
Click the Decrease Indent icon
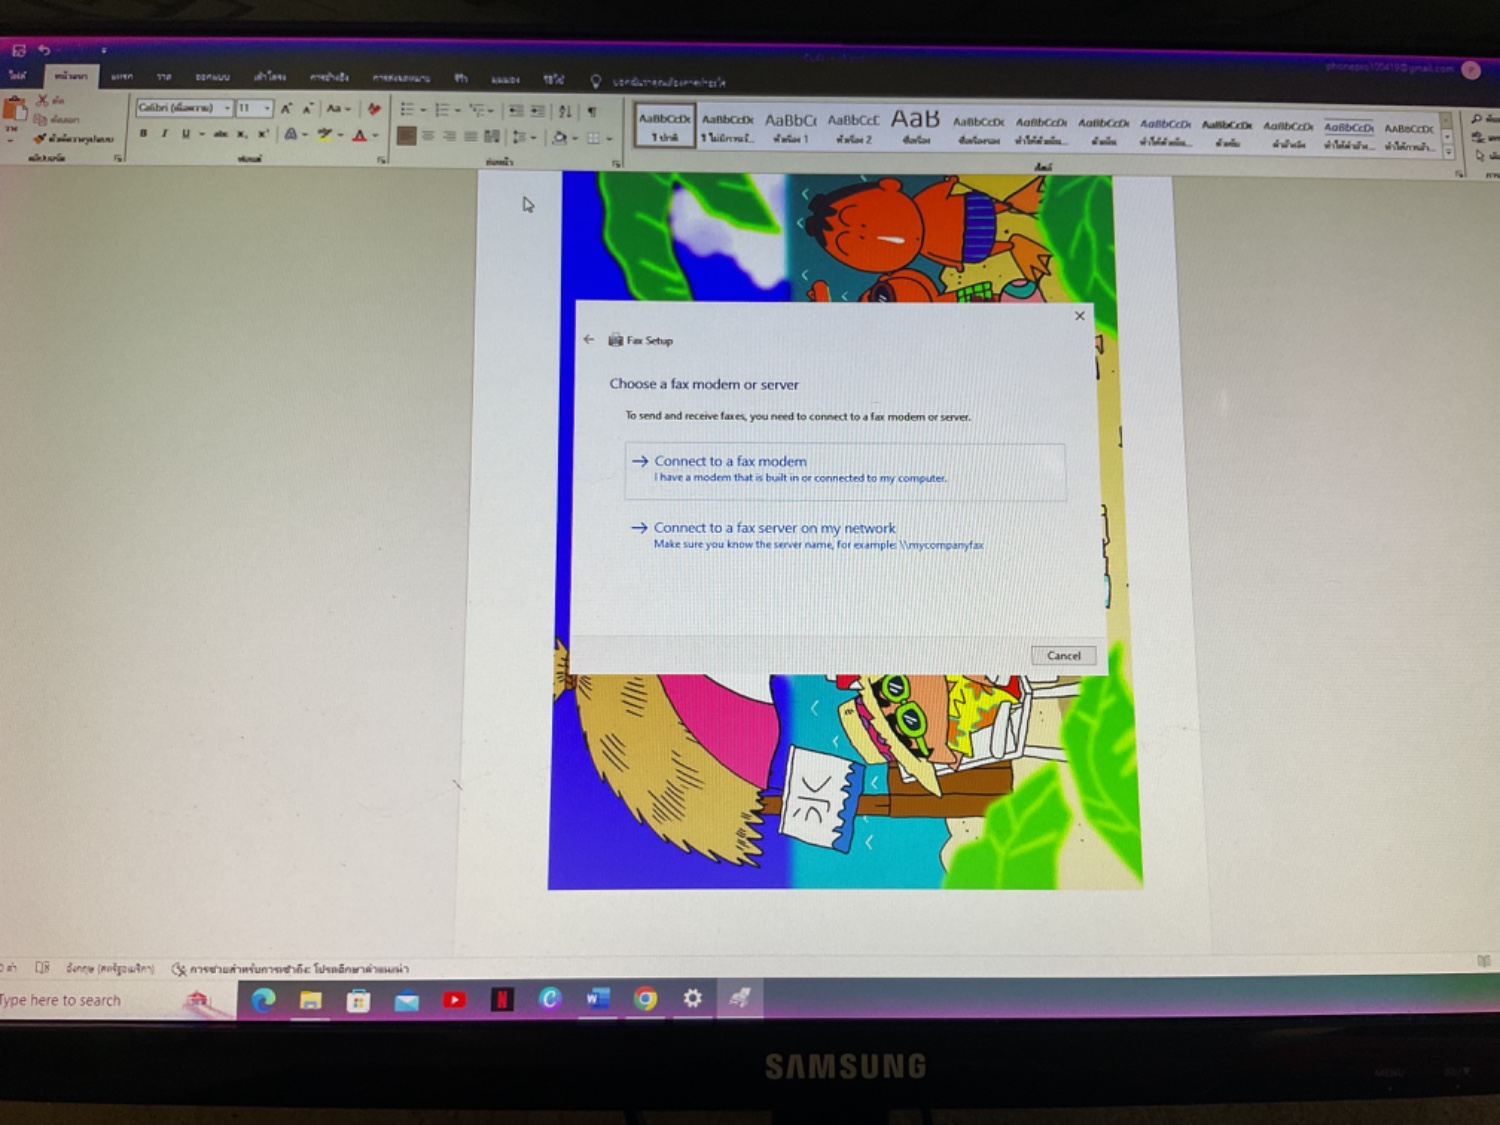pyautogui.click(x=516, y=111)
